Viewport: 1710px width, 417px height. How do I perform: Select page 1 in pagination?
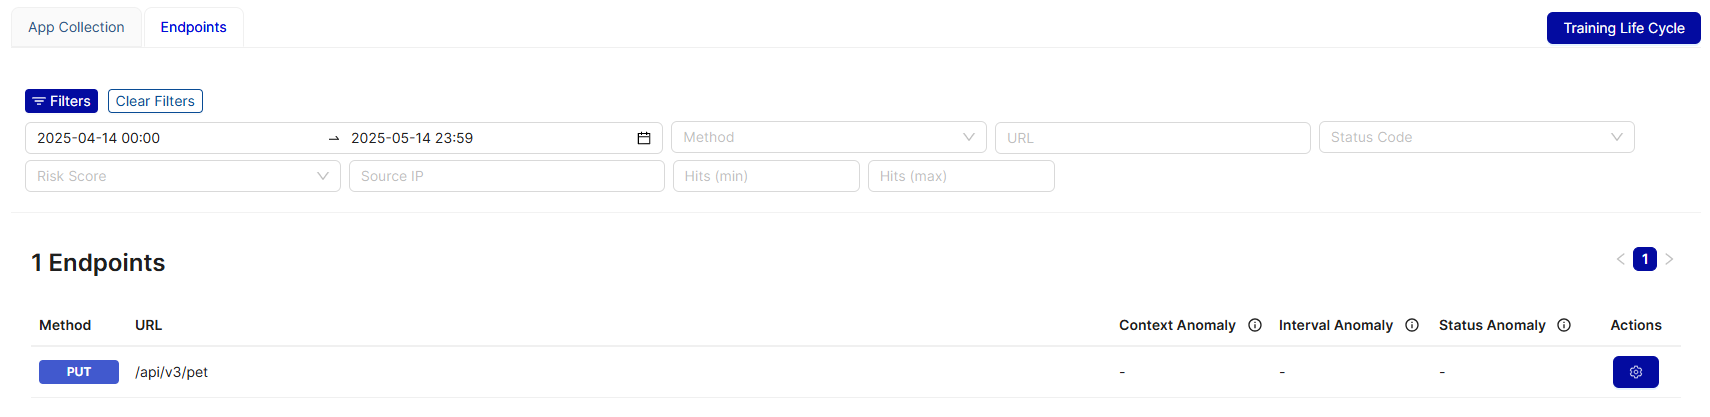[x=1644, y=259]
